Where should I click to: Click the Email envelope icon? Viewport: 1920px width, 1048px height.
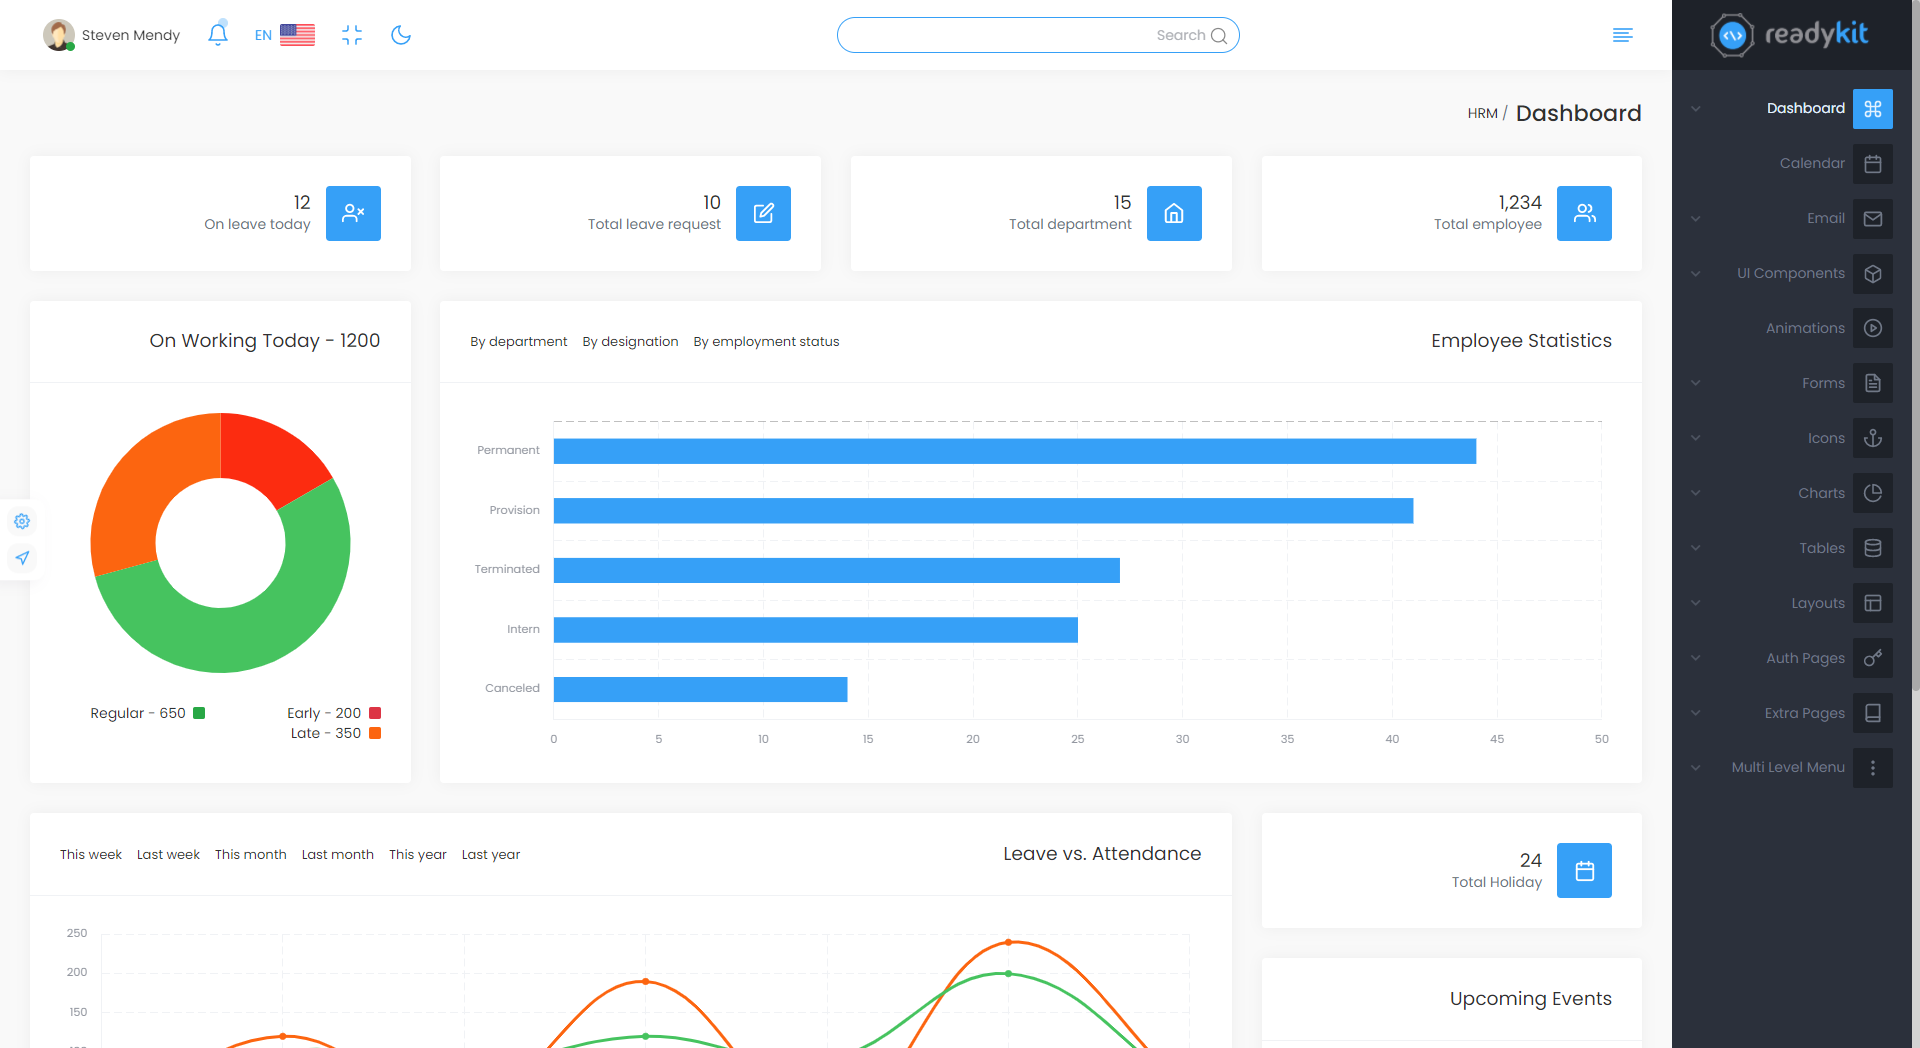tap(1872, 219)
